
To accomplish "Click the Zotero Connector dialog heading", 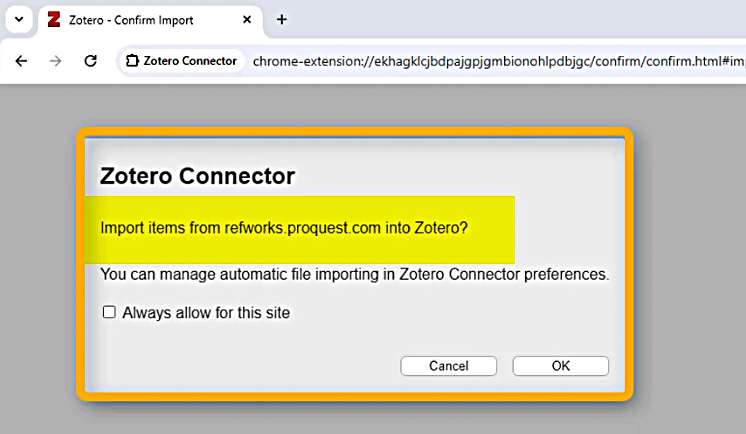I will (198, 177).
